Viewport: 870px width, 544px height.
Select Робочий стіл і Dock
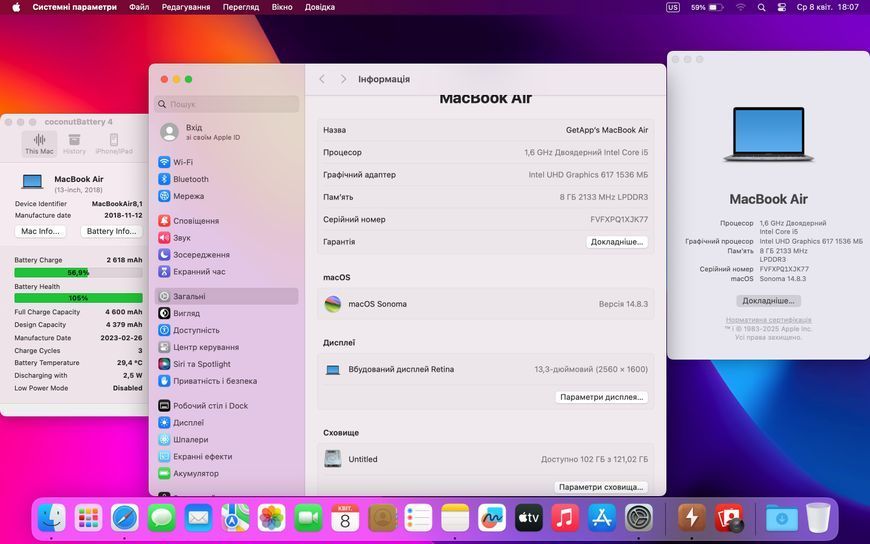[226, 406]
